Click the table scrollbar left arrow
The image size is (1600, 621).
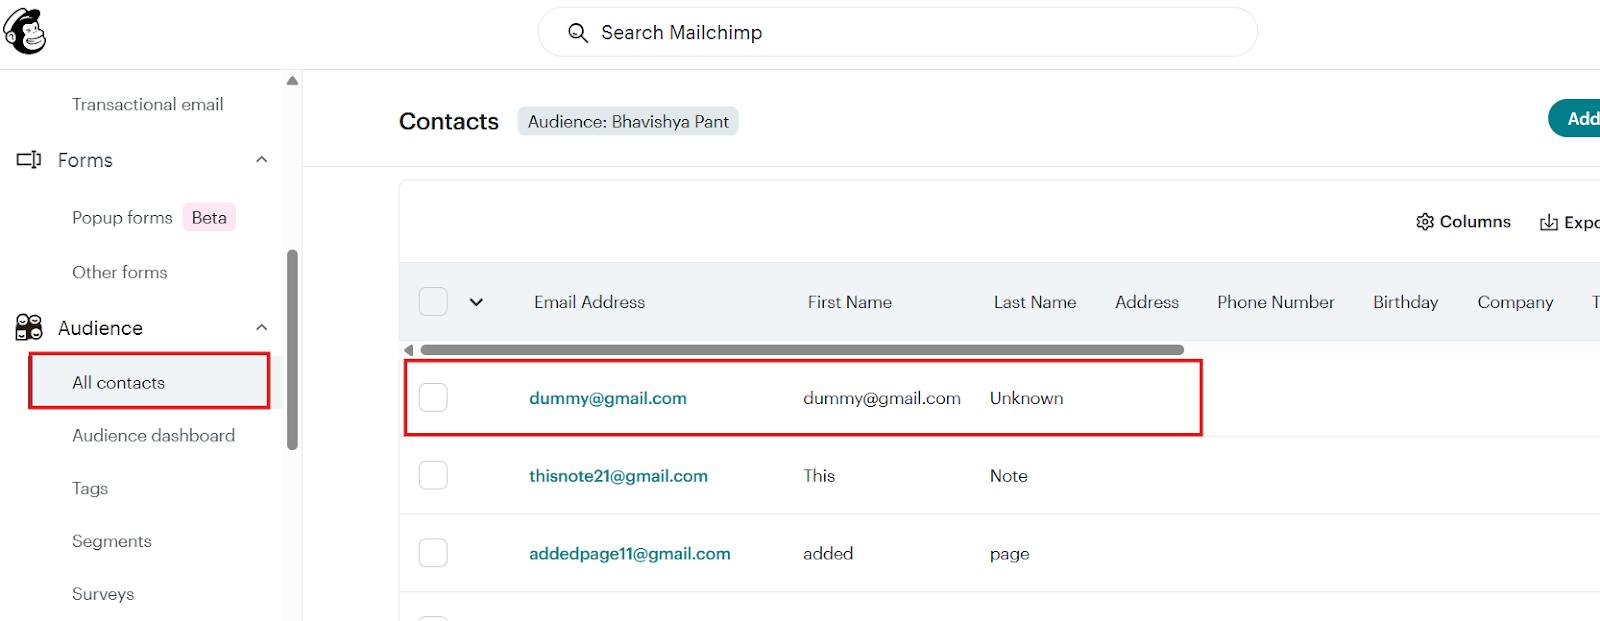pos(409,350)
